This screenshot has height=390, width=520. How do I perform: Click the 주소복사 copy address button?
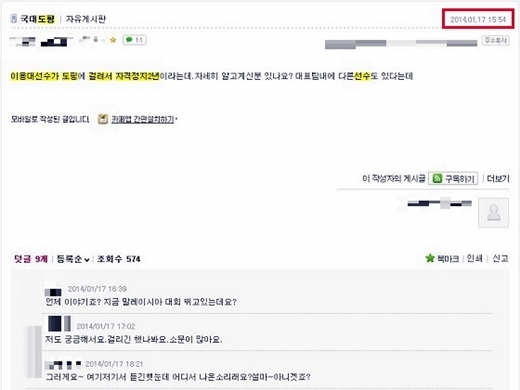point(495,40)
